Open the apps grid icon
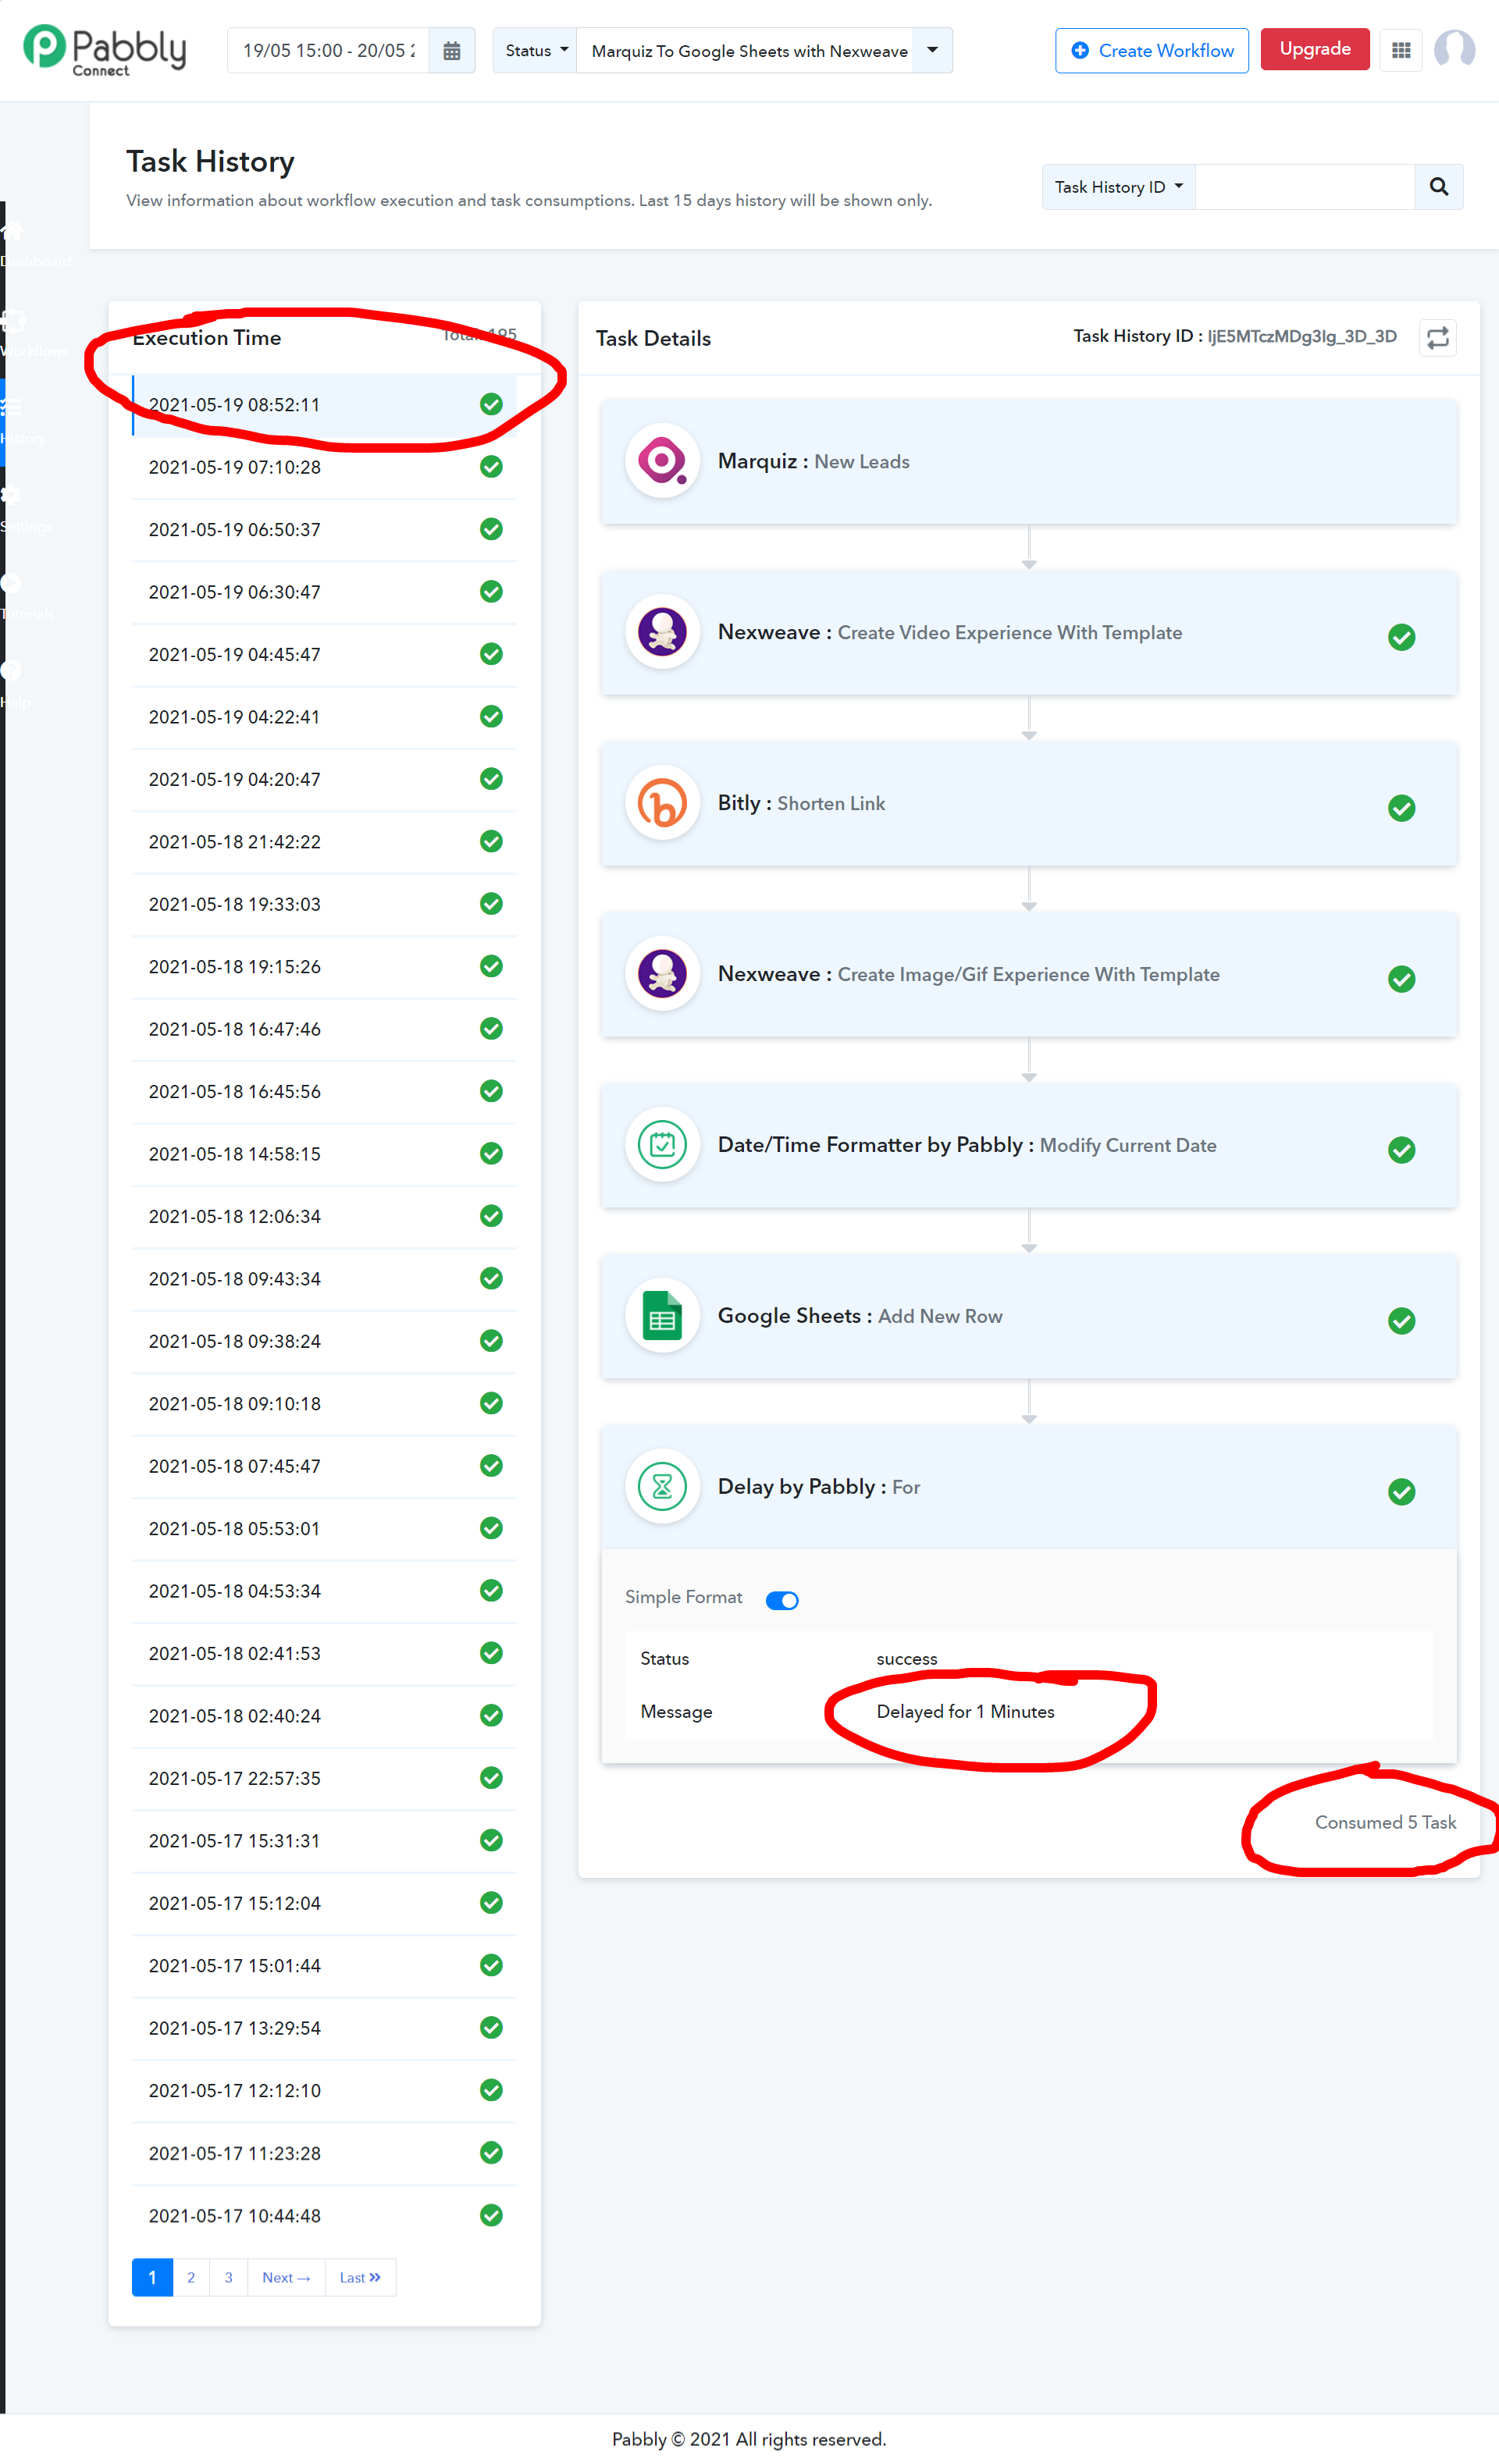The width and height of the screenshot is (1499, 2464). (1401, 50)
